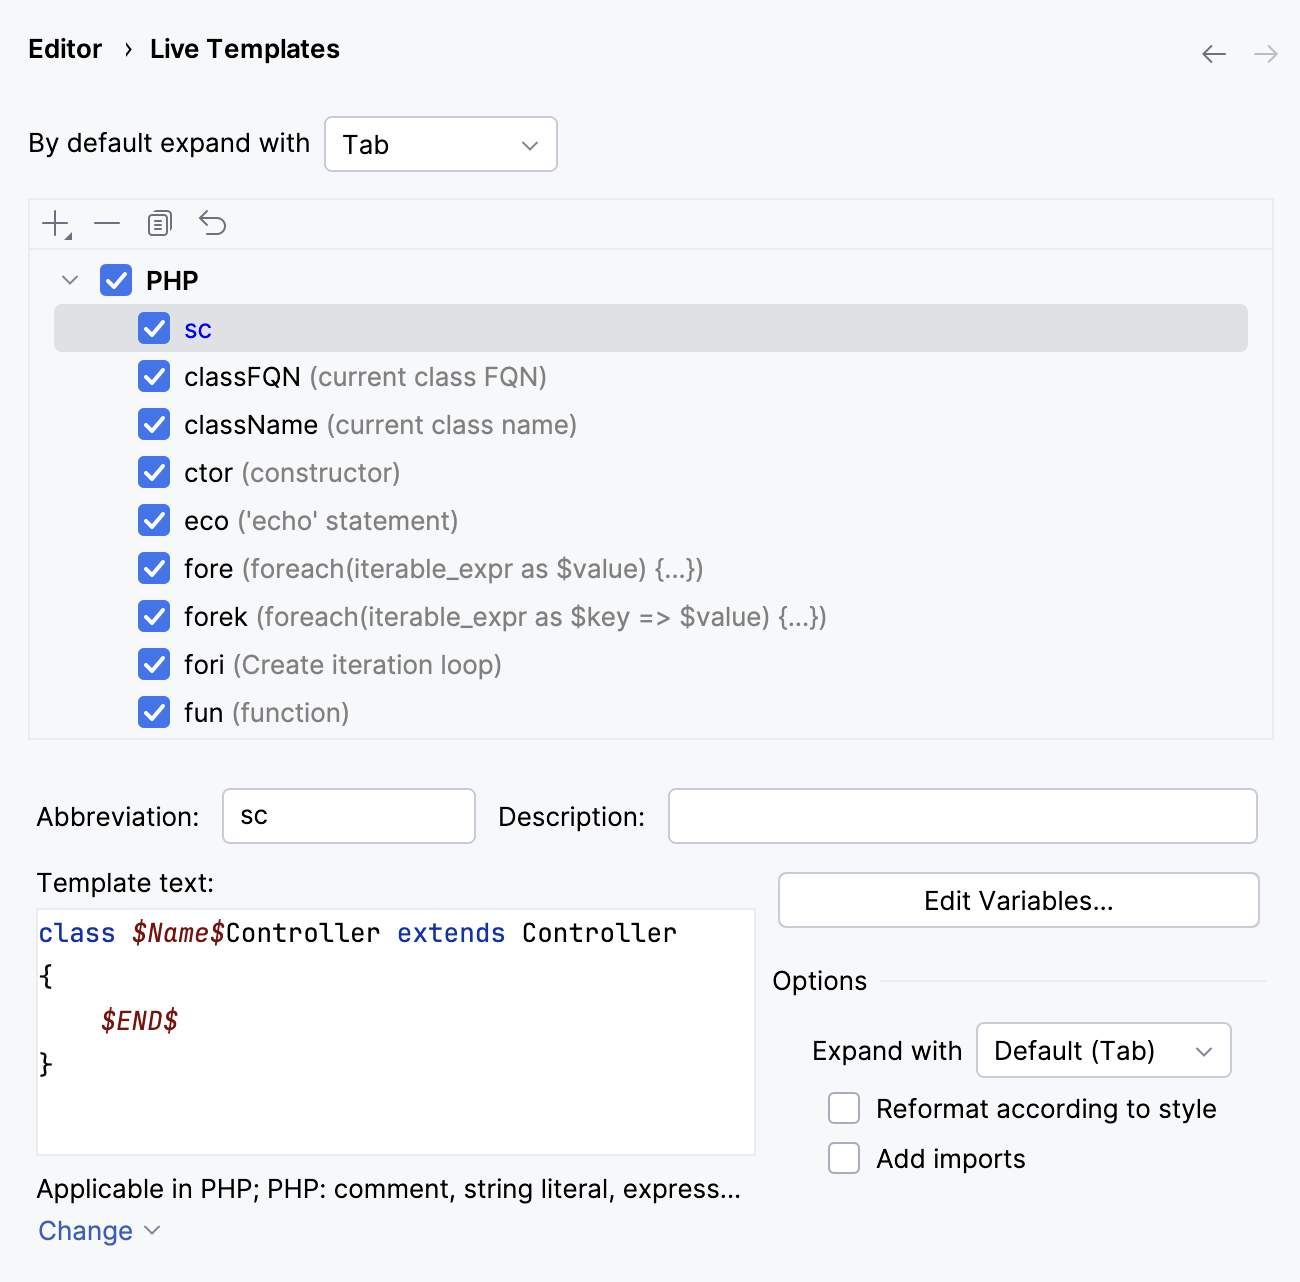
Task: Navigate forward in settings history
Action: click(1265, 54)
